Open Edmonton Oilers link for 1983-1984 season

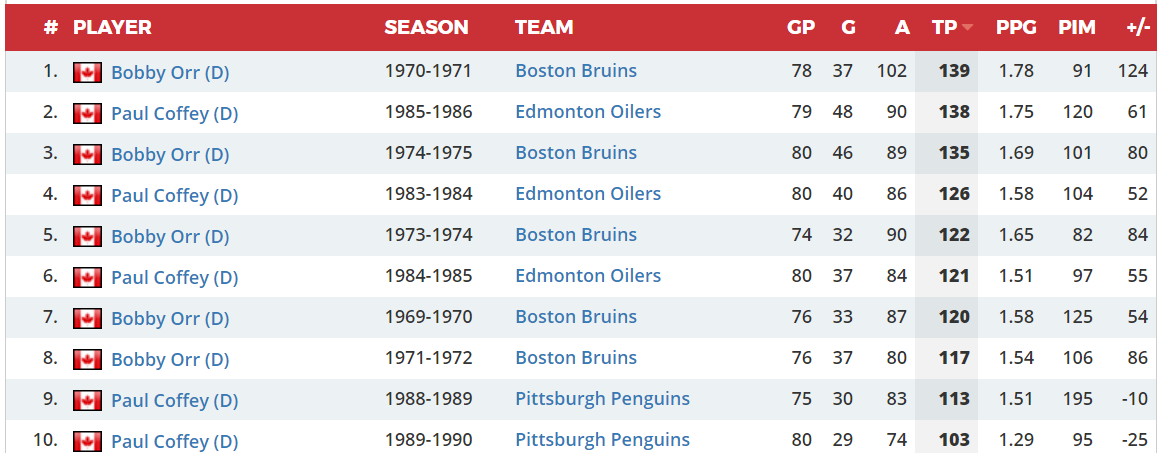coord(588,193)
